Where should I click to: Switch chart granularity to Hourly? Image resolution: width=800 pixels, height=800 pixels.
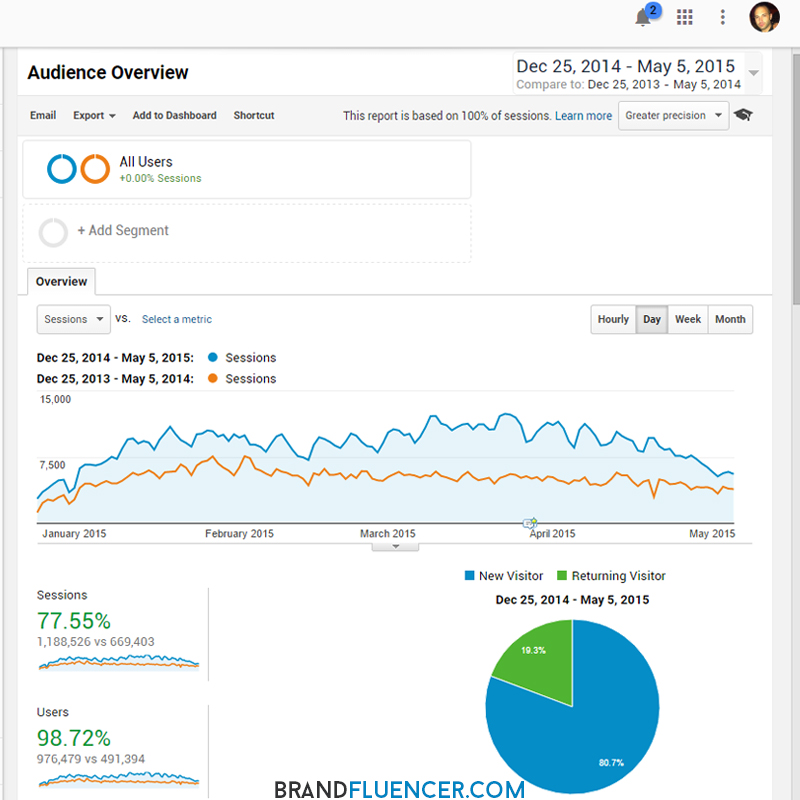coord(613,320)
